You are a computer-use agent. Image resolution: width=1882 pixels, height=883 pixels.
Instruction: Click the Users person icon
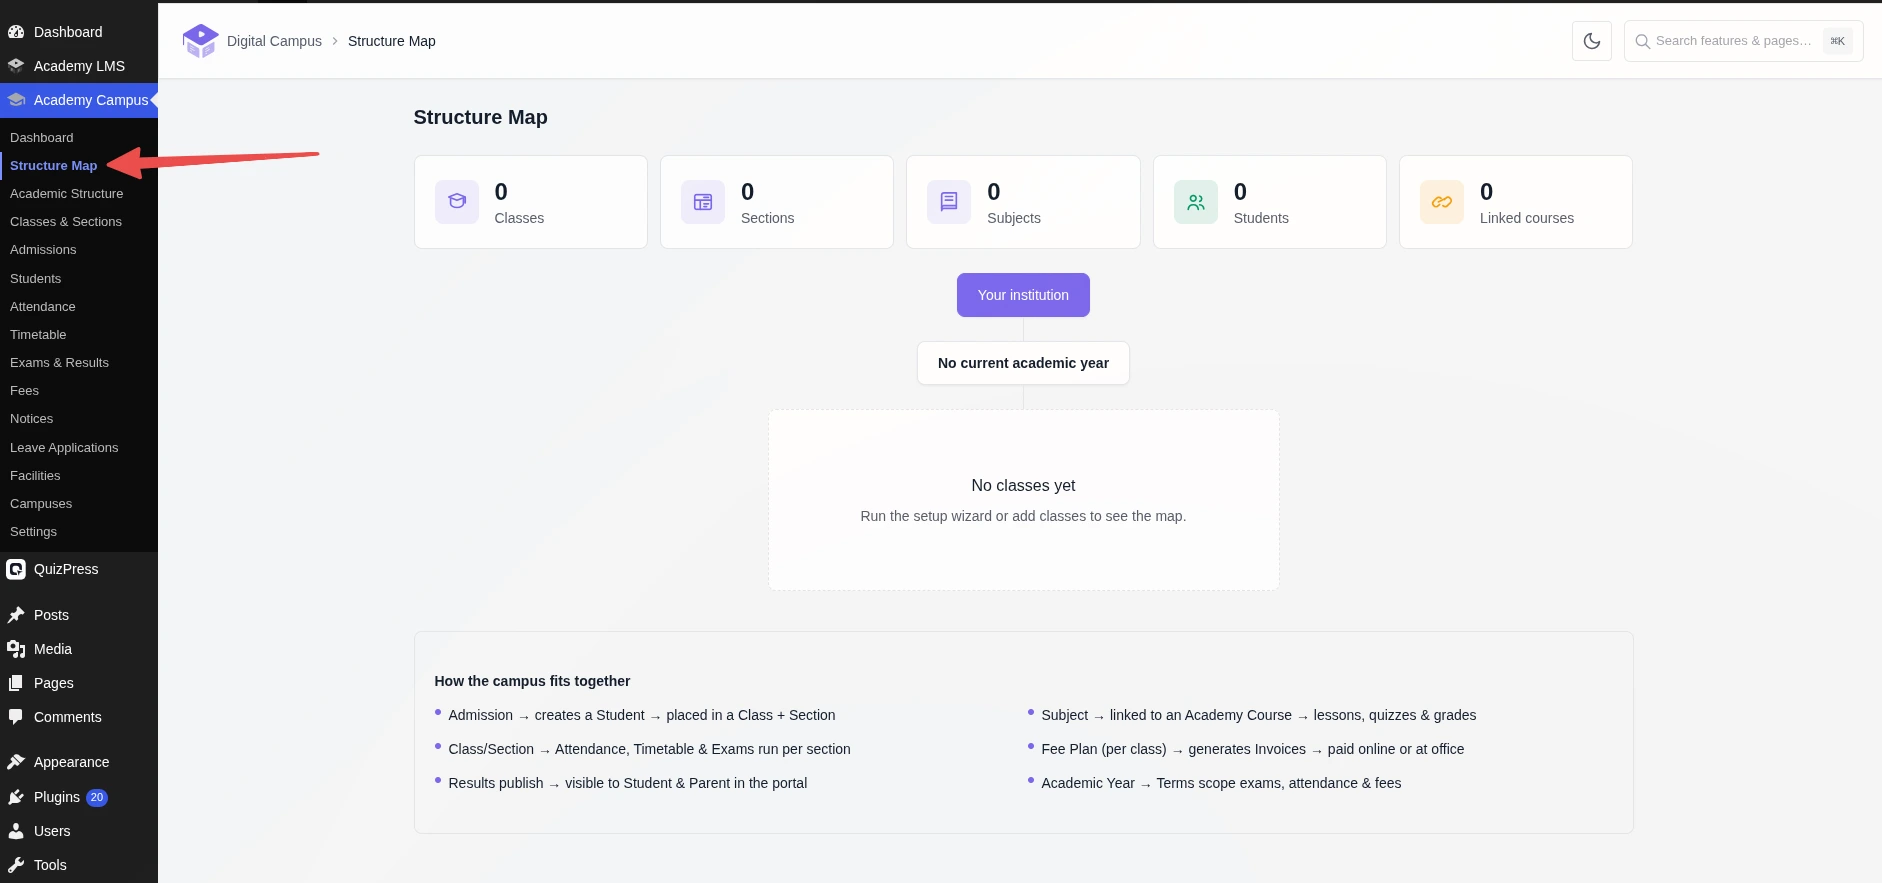(16, 831)
